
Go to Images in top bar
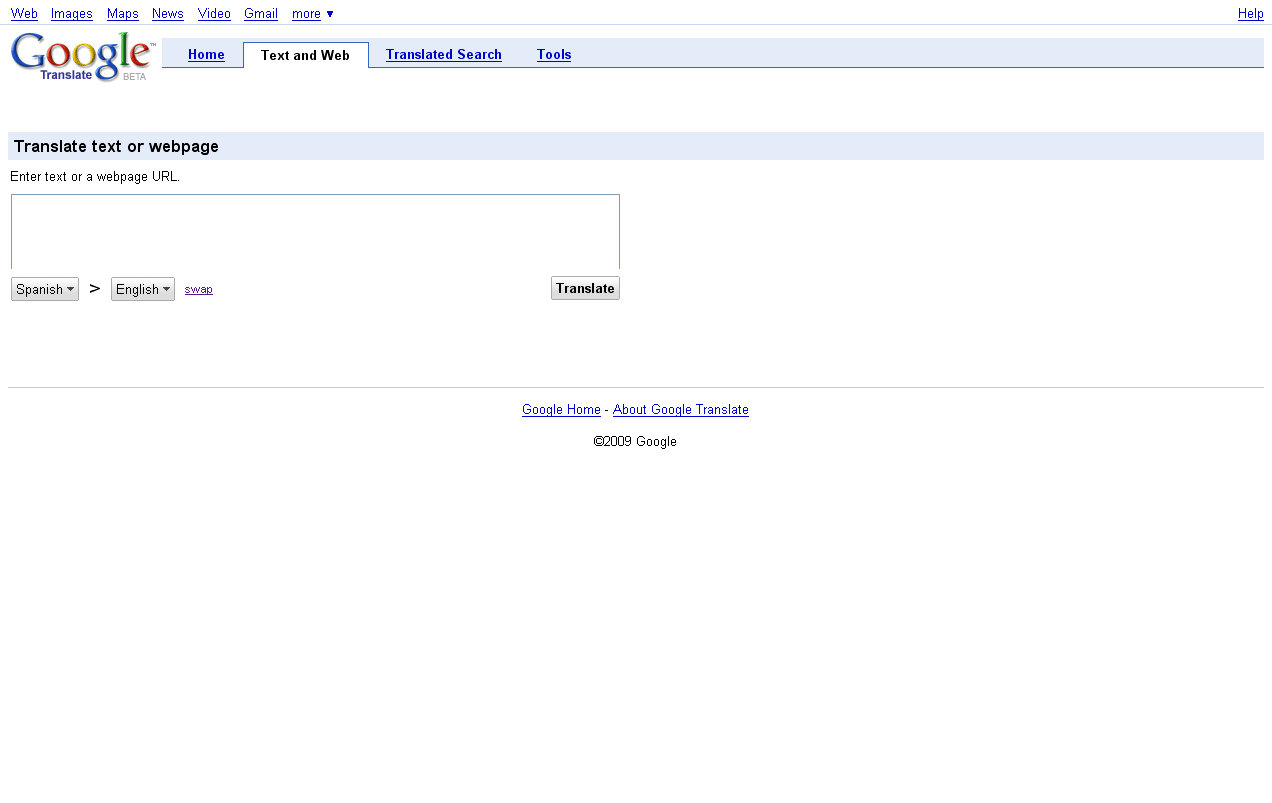(x=72, y=14)
